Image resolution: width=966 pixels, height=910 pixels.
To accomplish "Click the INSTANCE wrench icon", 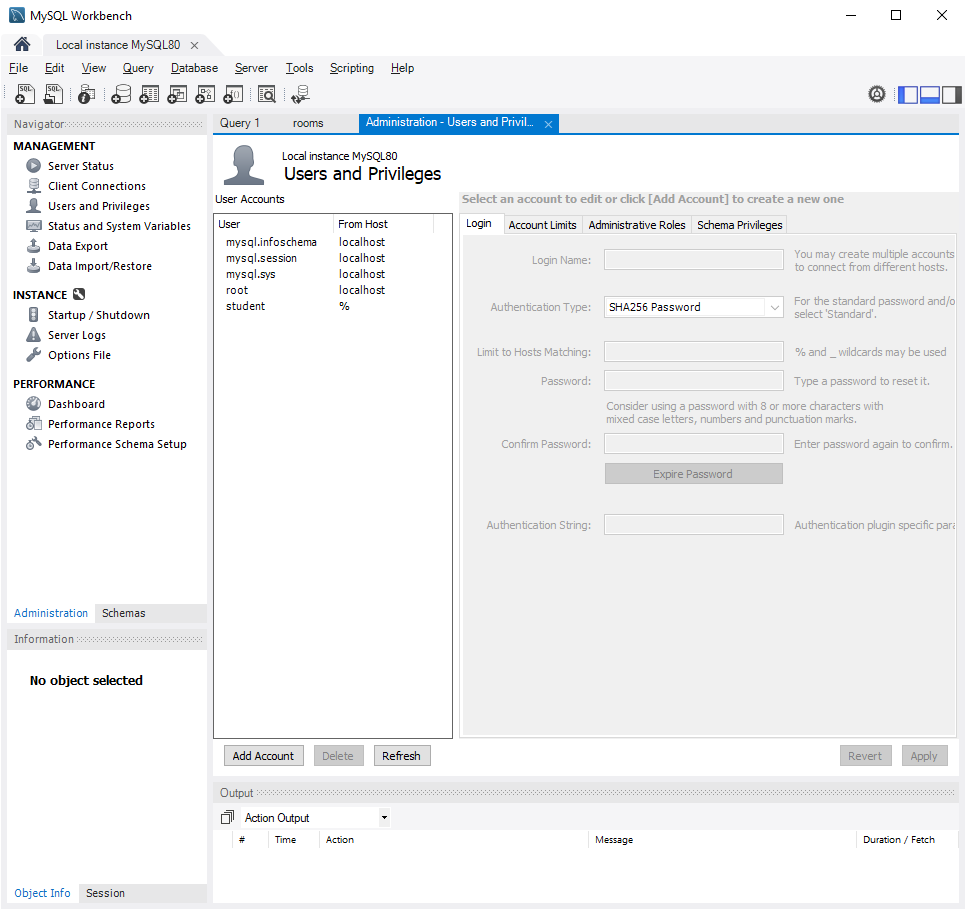I will (79, 295).
